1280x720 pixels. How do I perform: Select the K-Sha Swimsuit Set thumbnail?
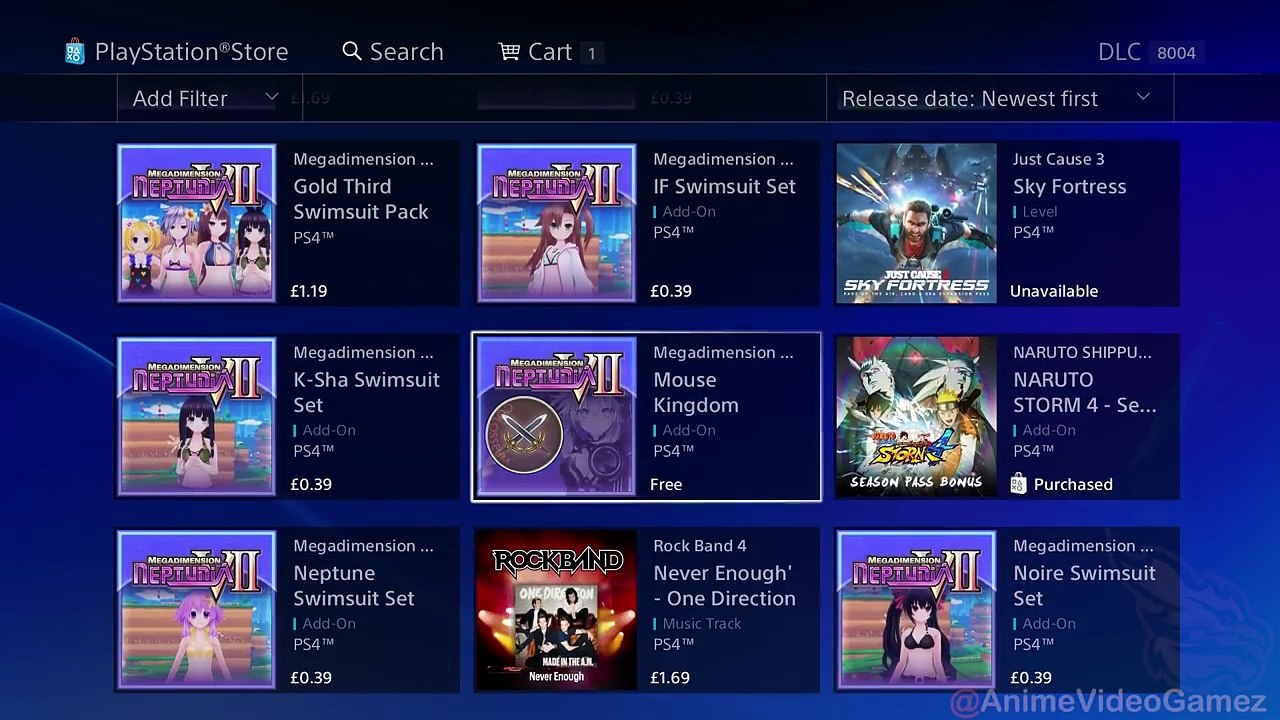click(197, 416)
